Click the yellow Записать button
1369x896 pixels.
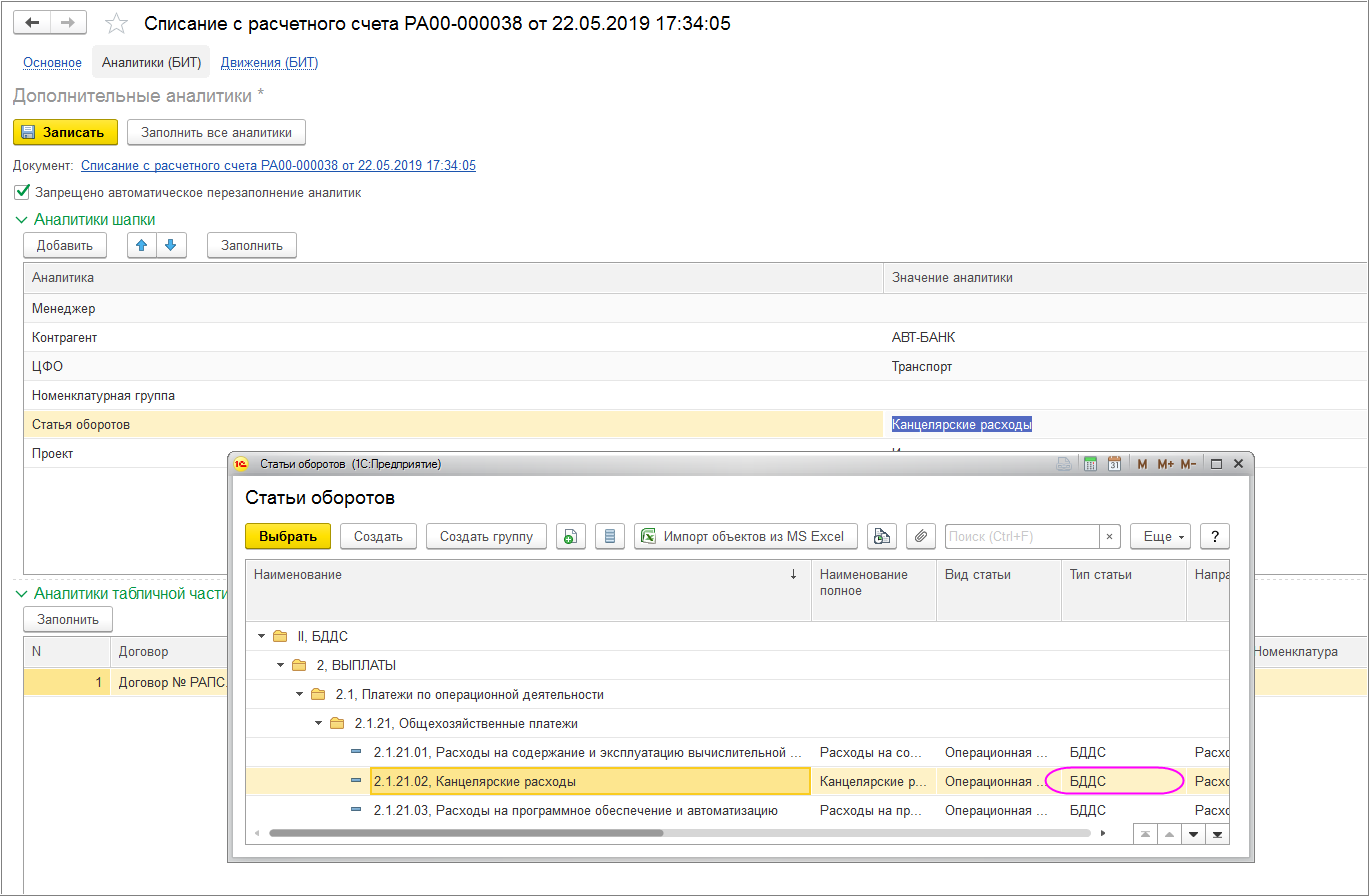tap(65, 132)
